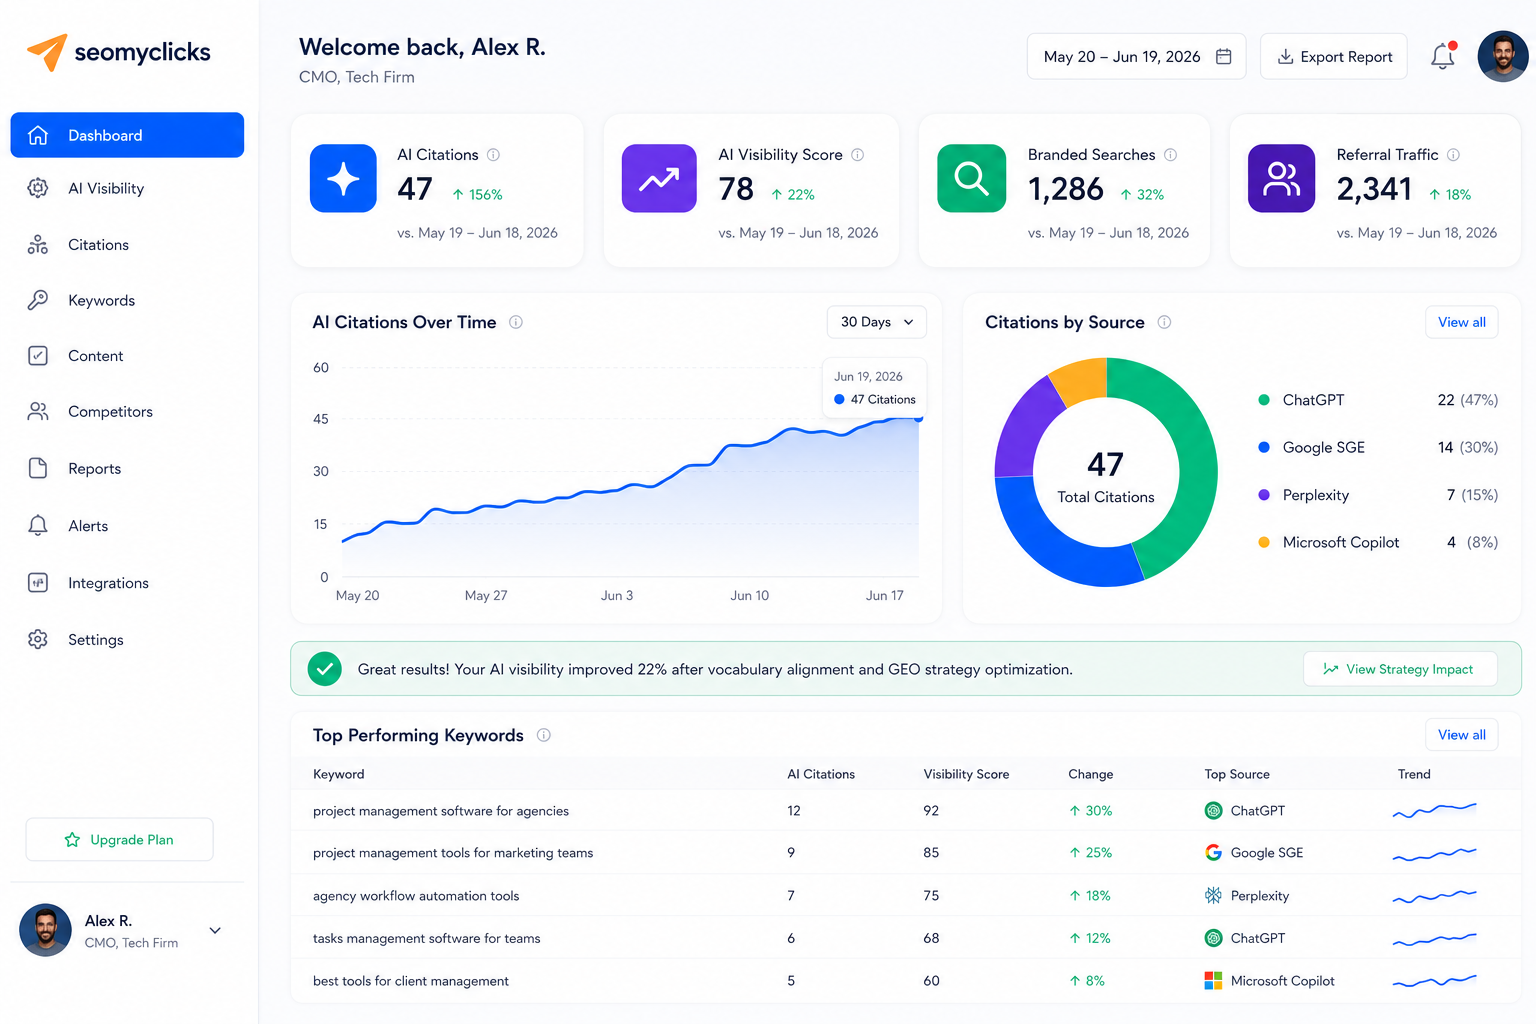Screen dimensions: 1536x1024
Task: Click the green success checkmark icon
Action: point(324,669)
